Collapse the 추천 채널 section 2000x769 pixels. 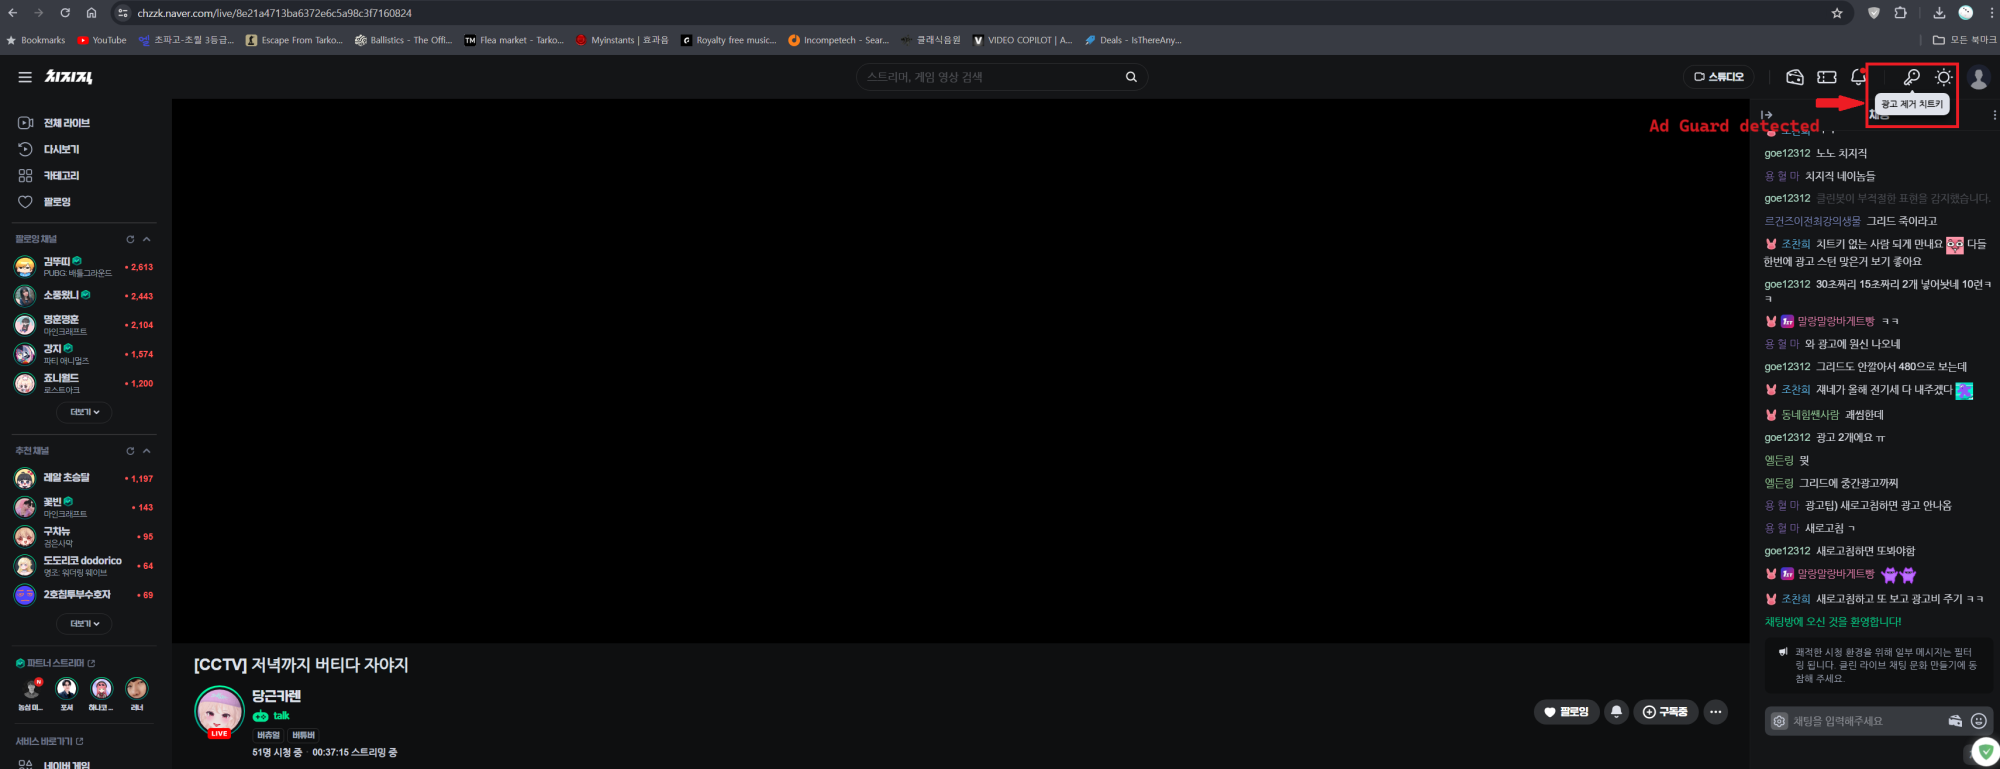[x=147, y=451]
